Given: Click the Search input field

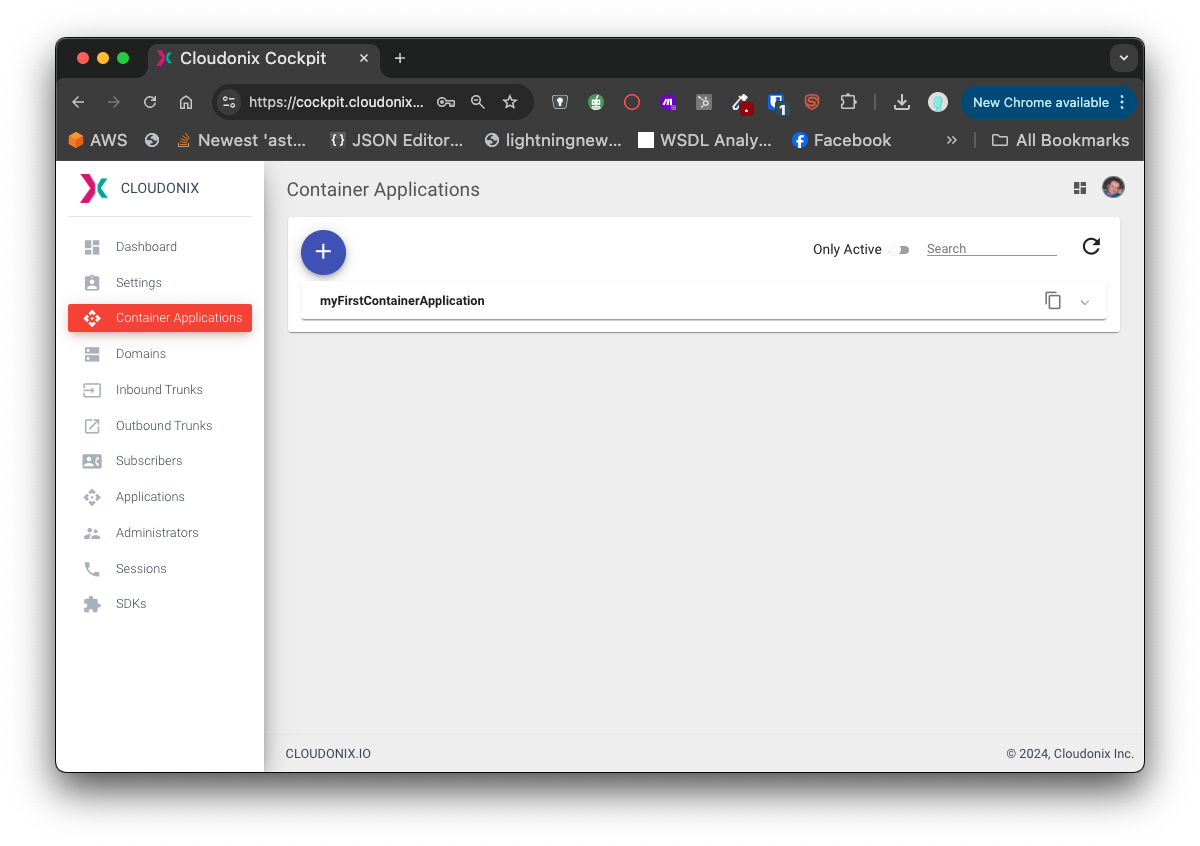Looking at the screenshot, I should pos(990,249).
